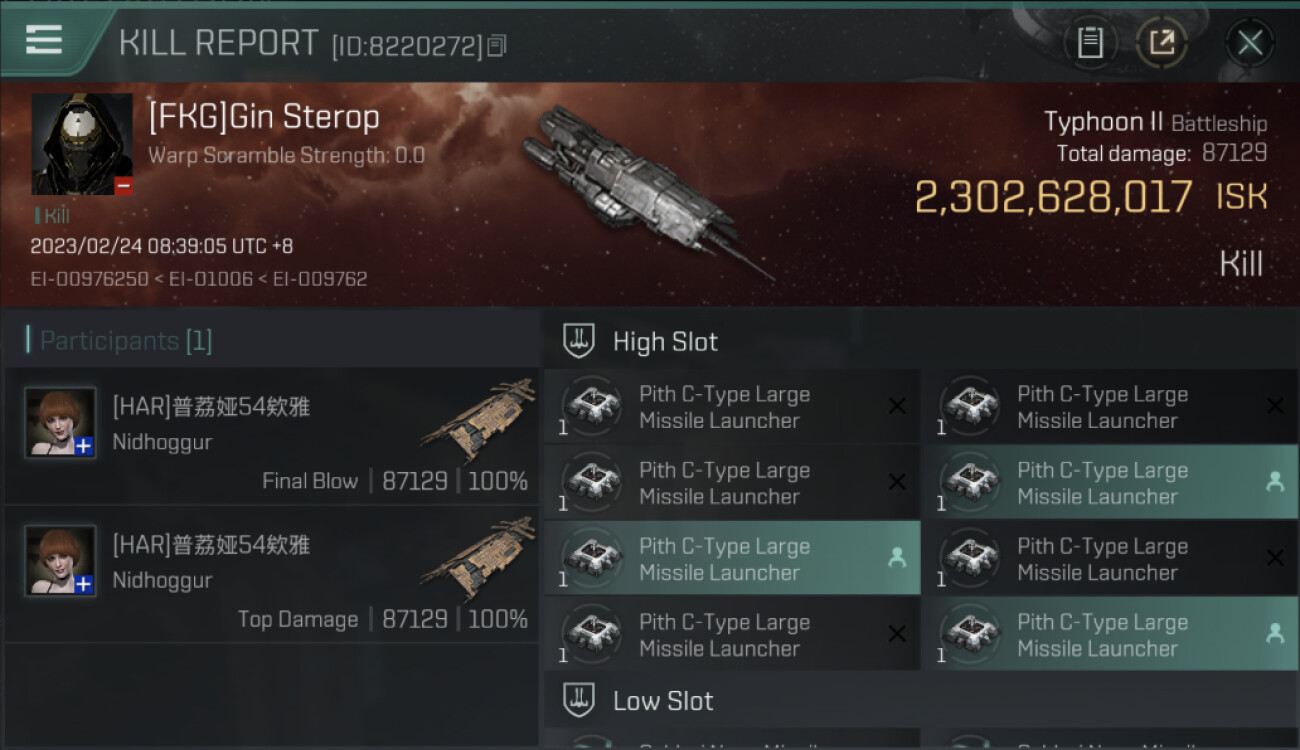Click X mark on top-left launcher
1300x750 pixels.
(897, 406)
